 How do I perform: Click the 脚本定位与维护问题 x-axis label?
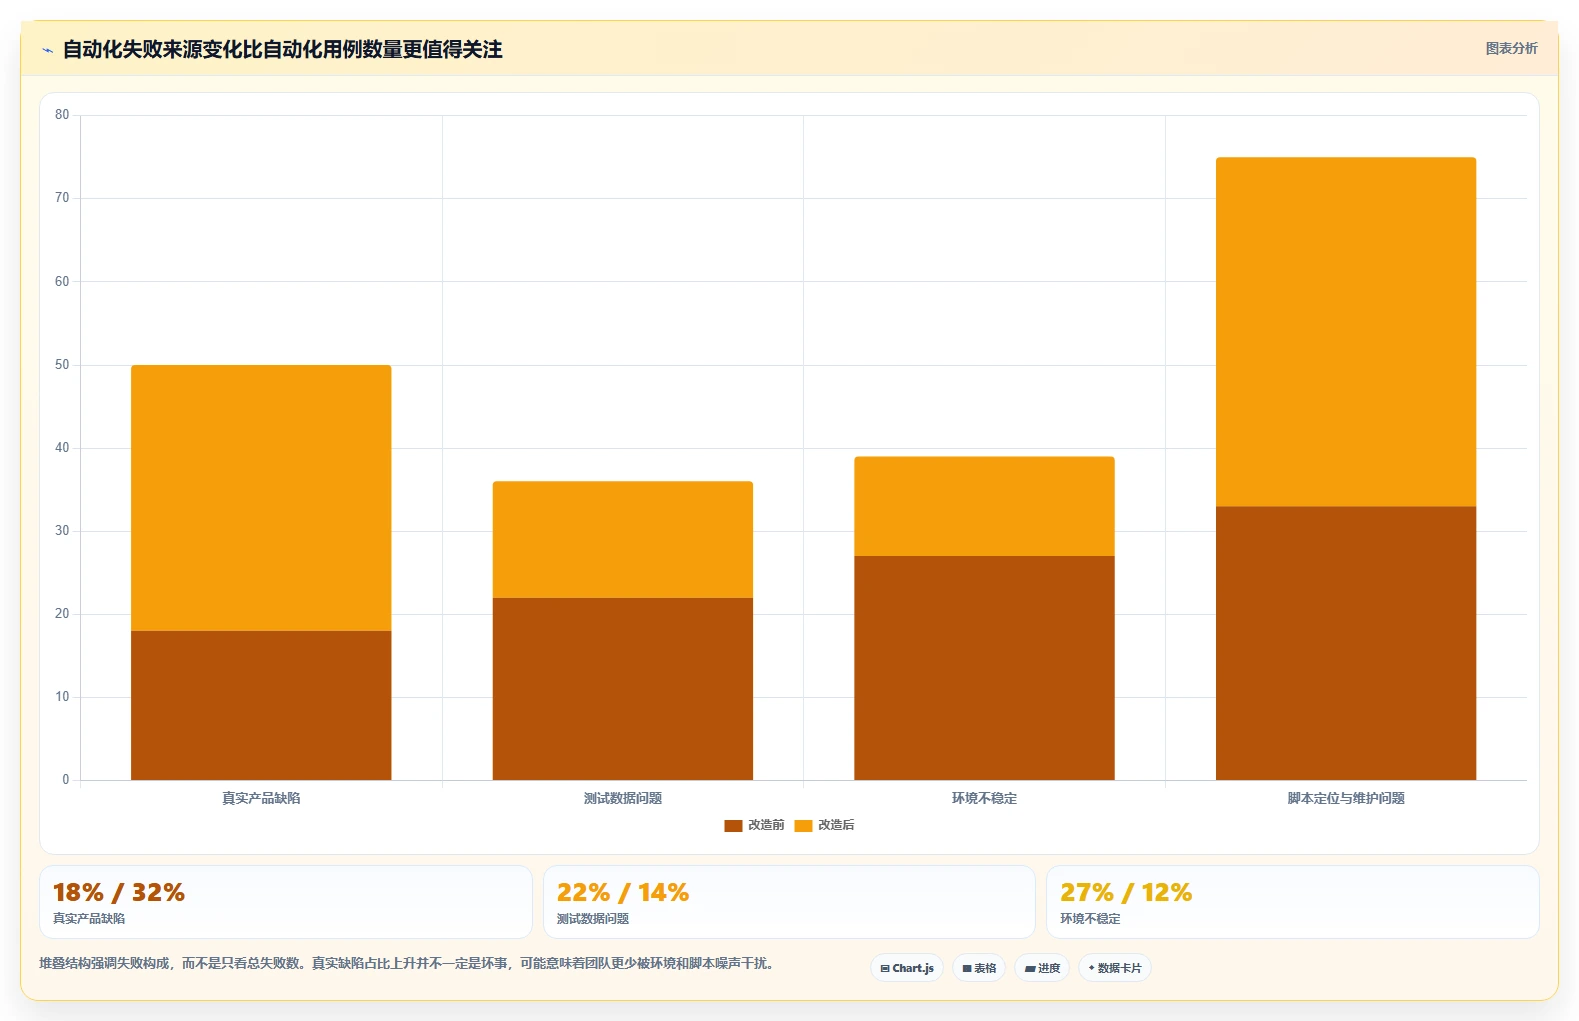click(1346, 798)
